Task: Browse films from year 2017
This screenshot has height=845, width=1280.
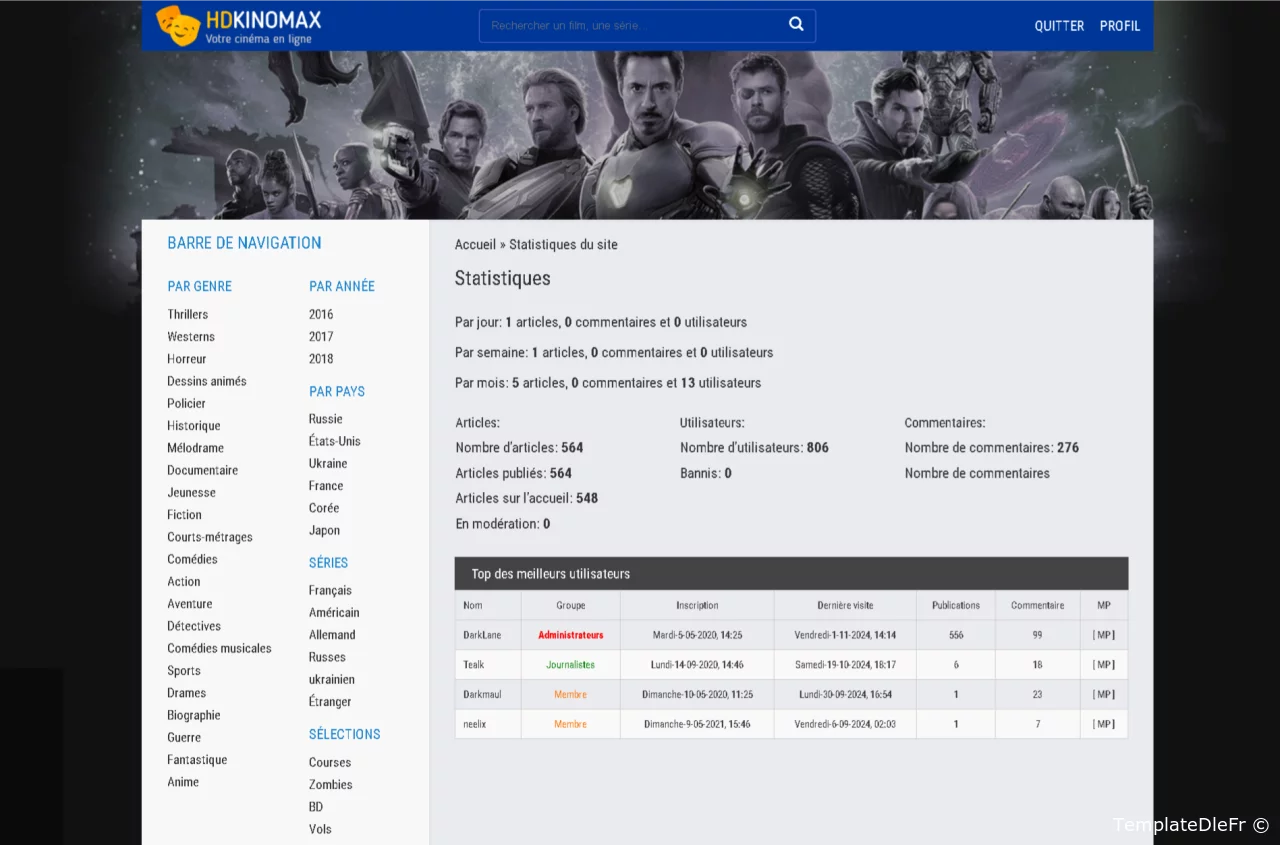Action: coord(321,337)
